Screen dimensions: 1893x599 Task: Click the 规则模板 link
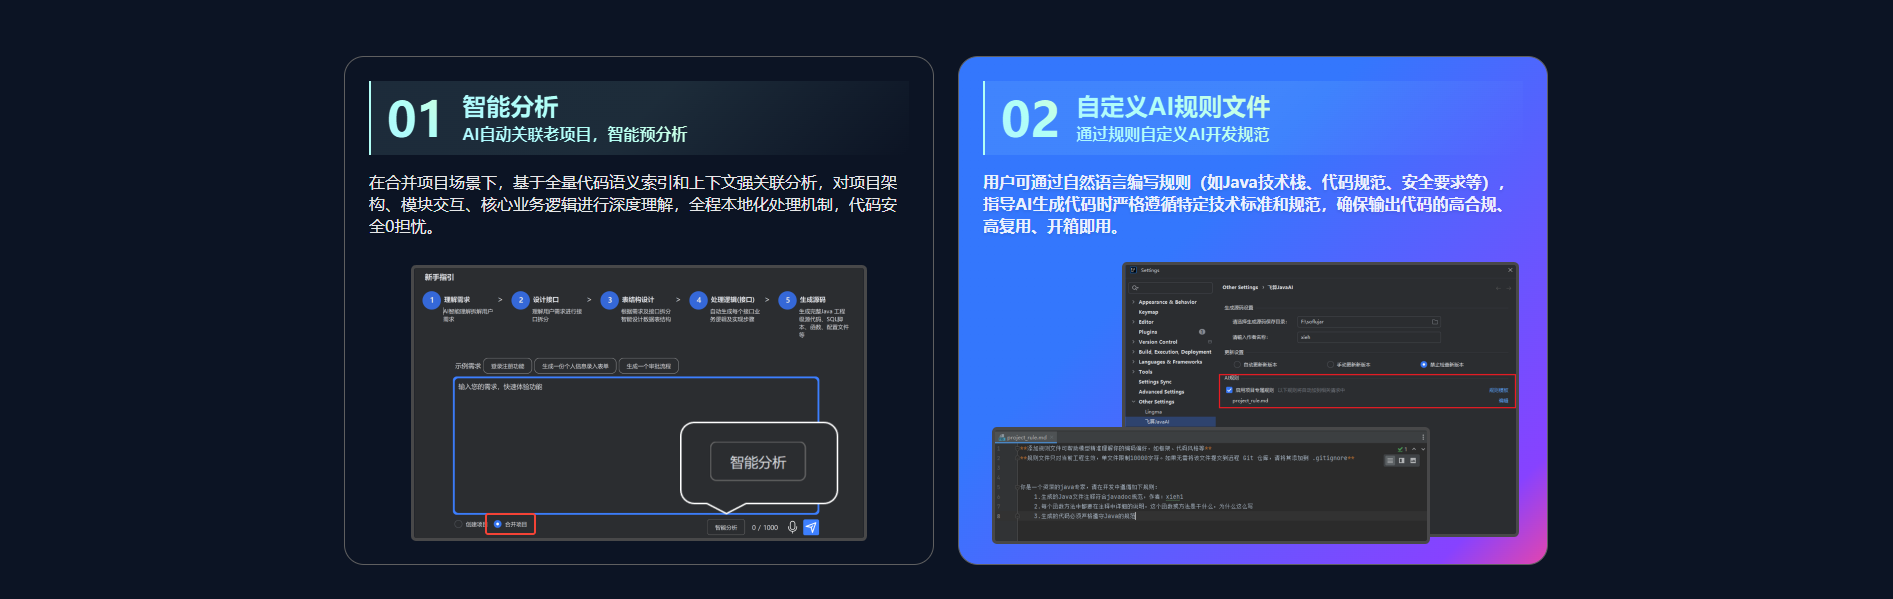[x=1498, y=391]
